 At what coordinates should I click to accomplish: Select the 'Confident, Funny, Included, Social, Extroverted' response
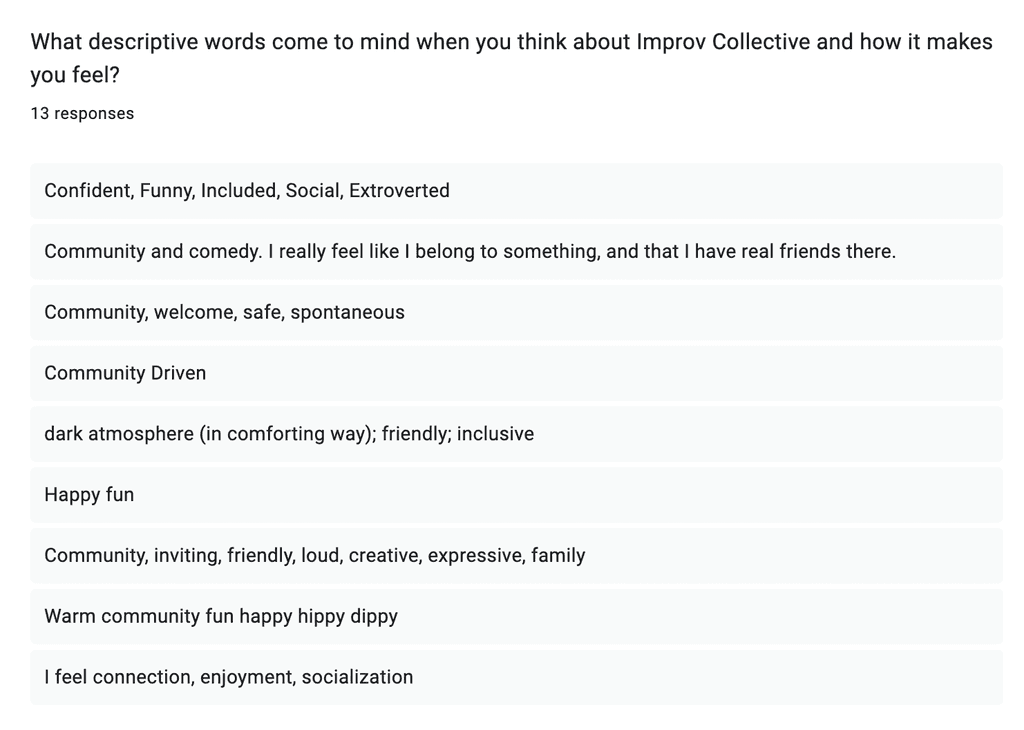tap(517, 191)
